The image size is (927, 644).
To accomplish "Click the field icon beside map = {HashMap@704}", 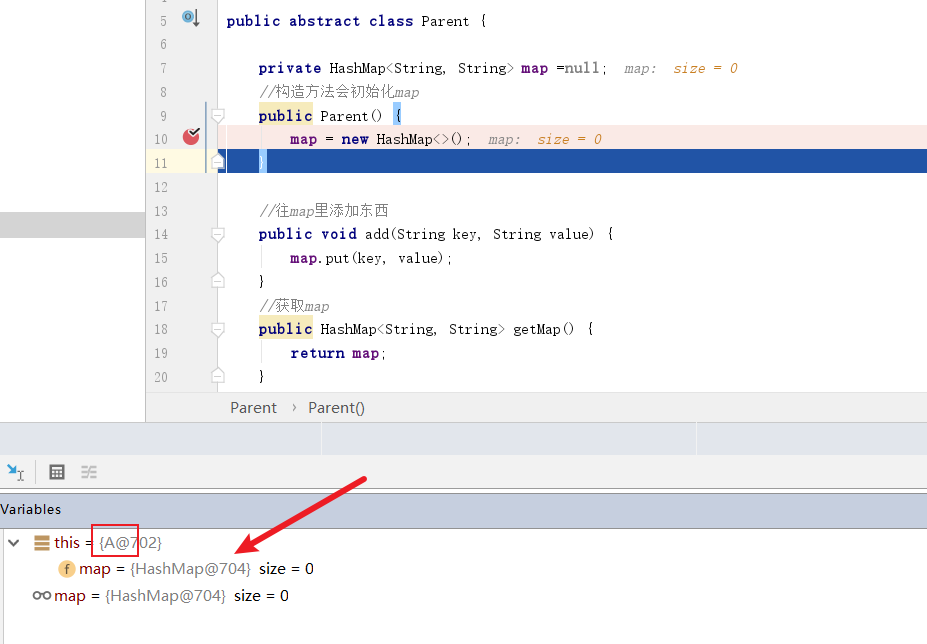I will [x=67, y=569].
